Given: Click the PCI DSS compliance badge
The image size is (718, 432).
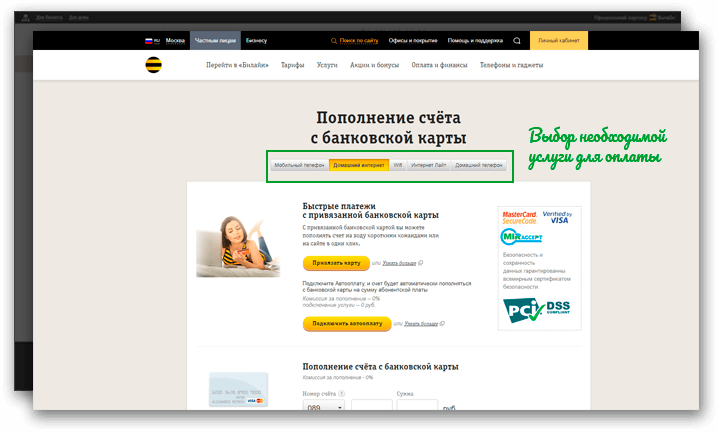Looking at the screenshot, I should point(538,313).
